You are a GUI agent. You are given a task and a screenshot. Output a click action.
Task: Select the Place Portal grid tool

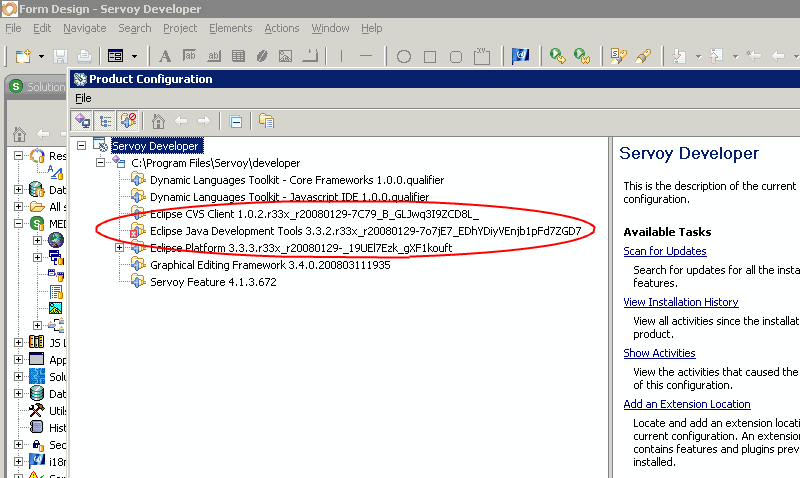(238, 56)
